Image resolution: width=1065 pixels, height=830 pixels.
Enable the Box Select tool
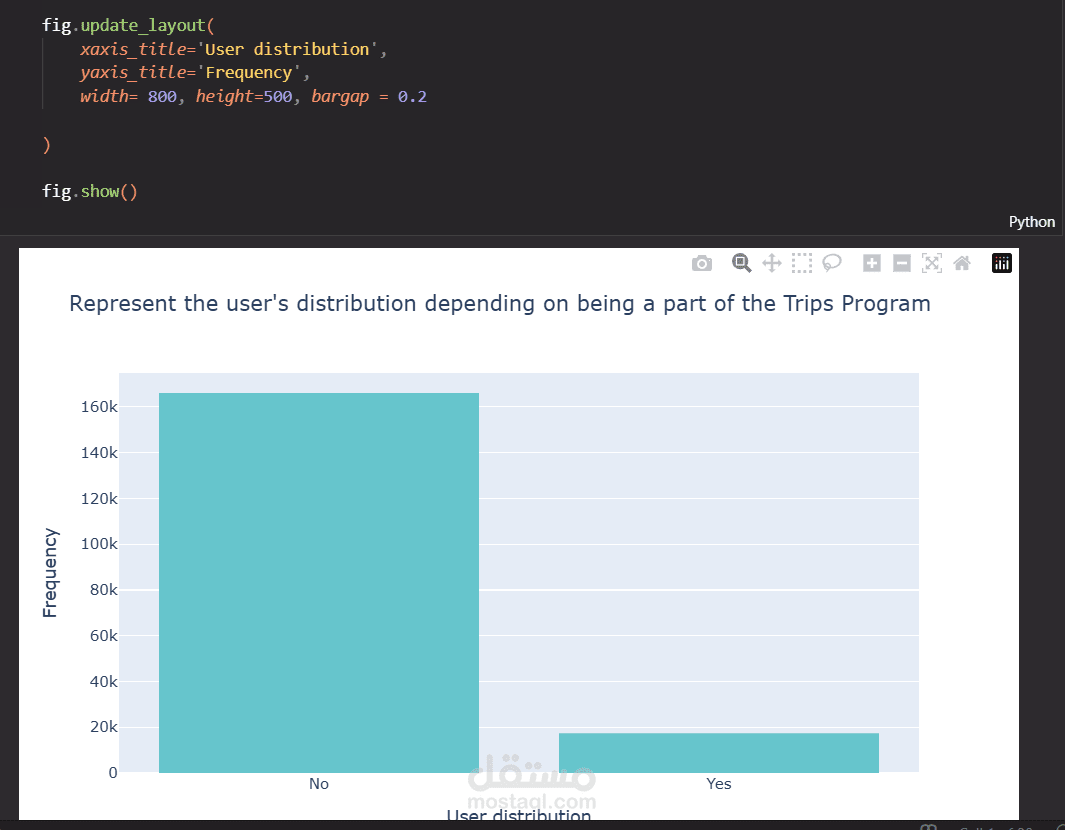(801, 263)
